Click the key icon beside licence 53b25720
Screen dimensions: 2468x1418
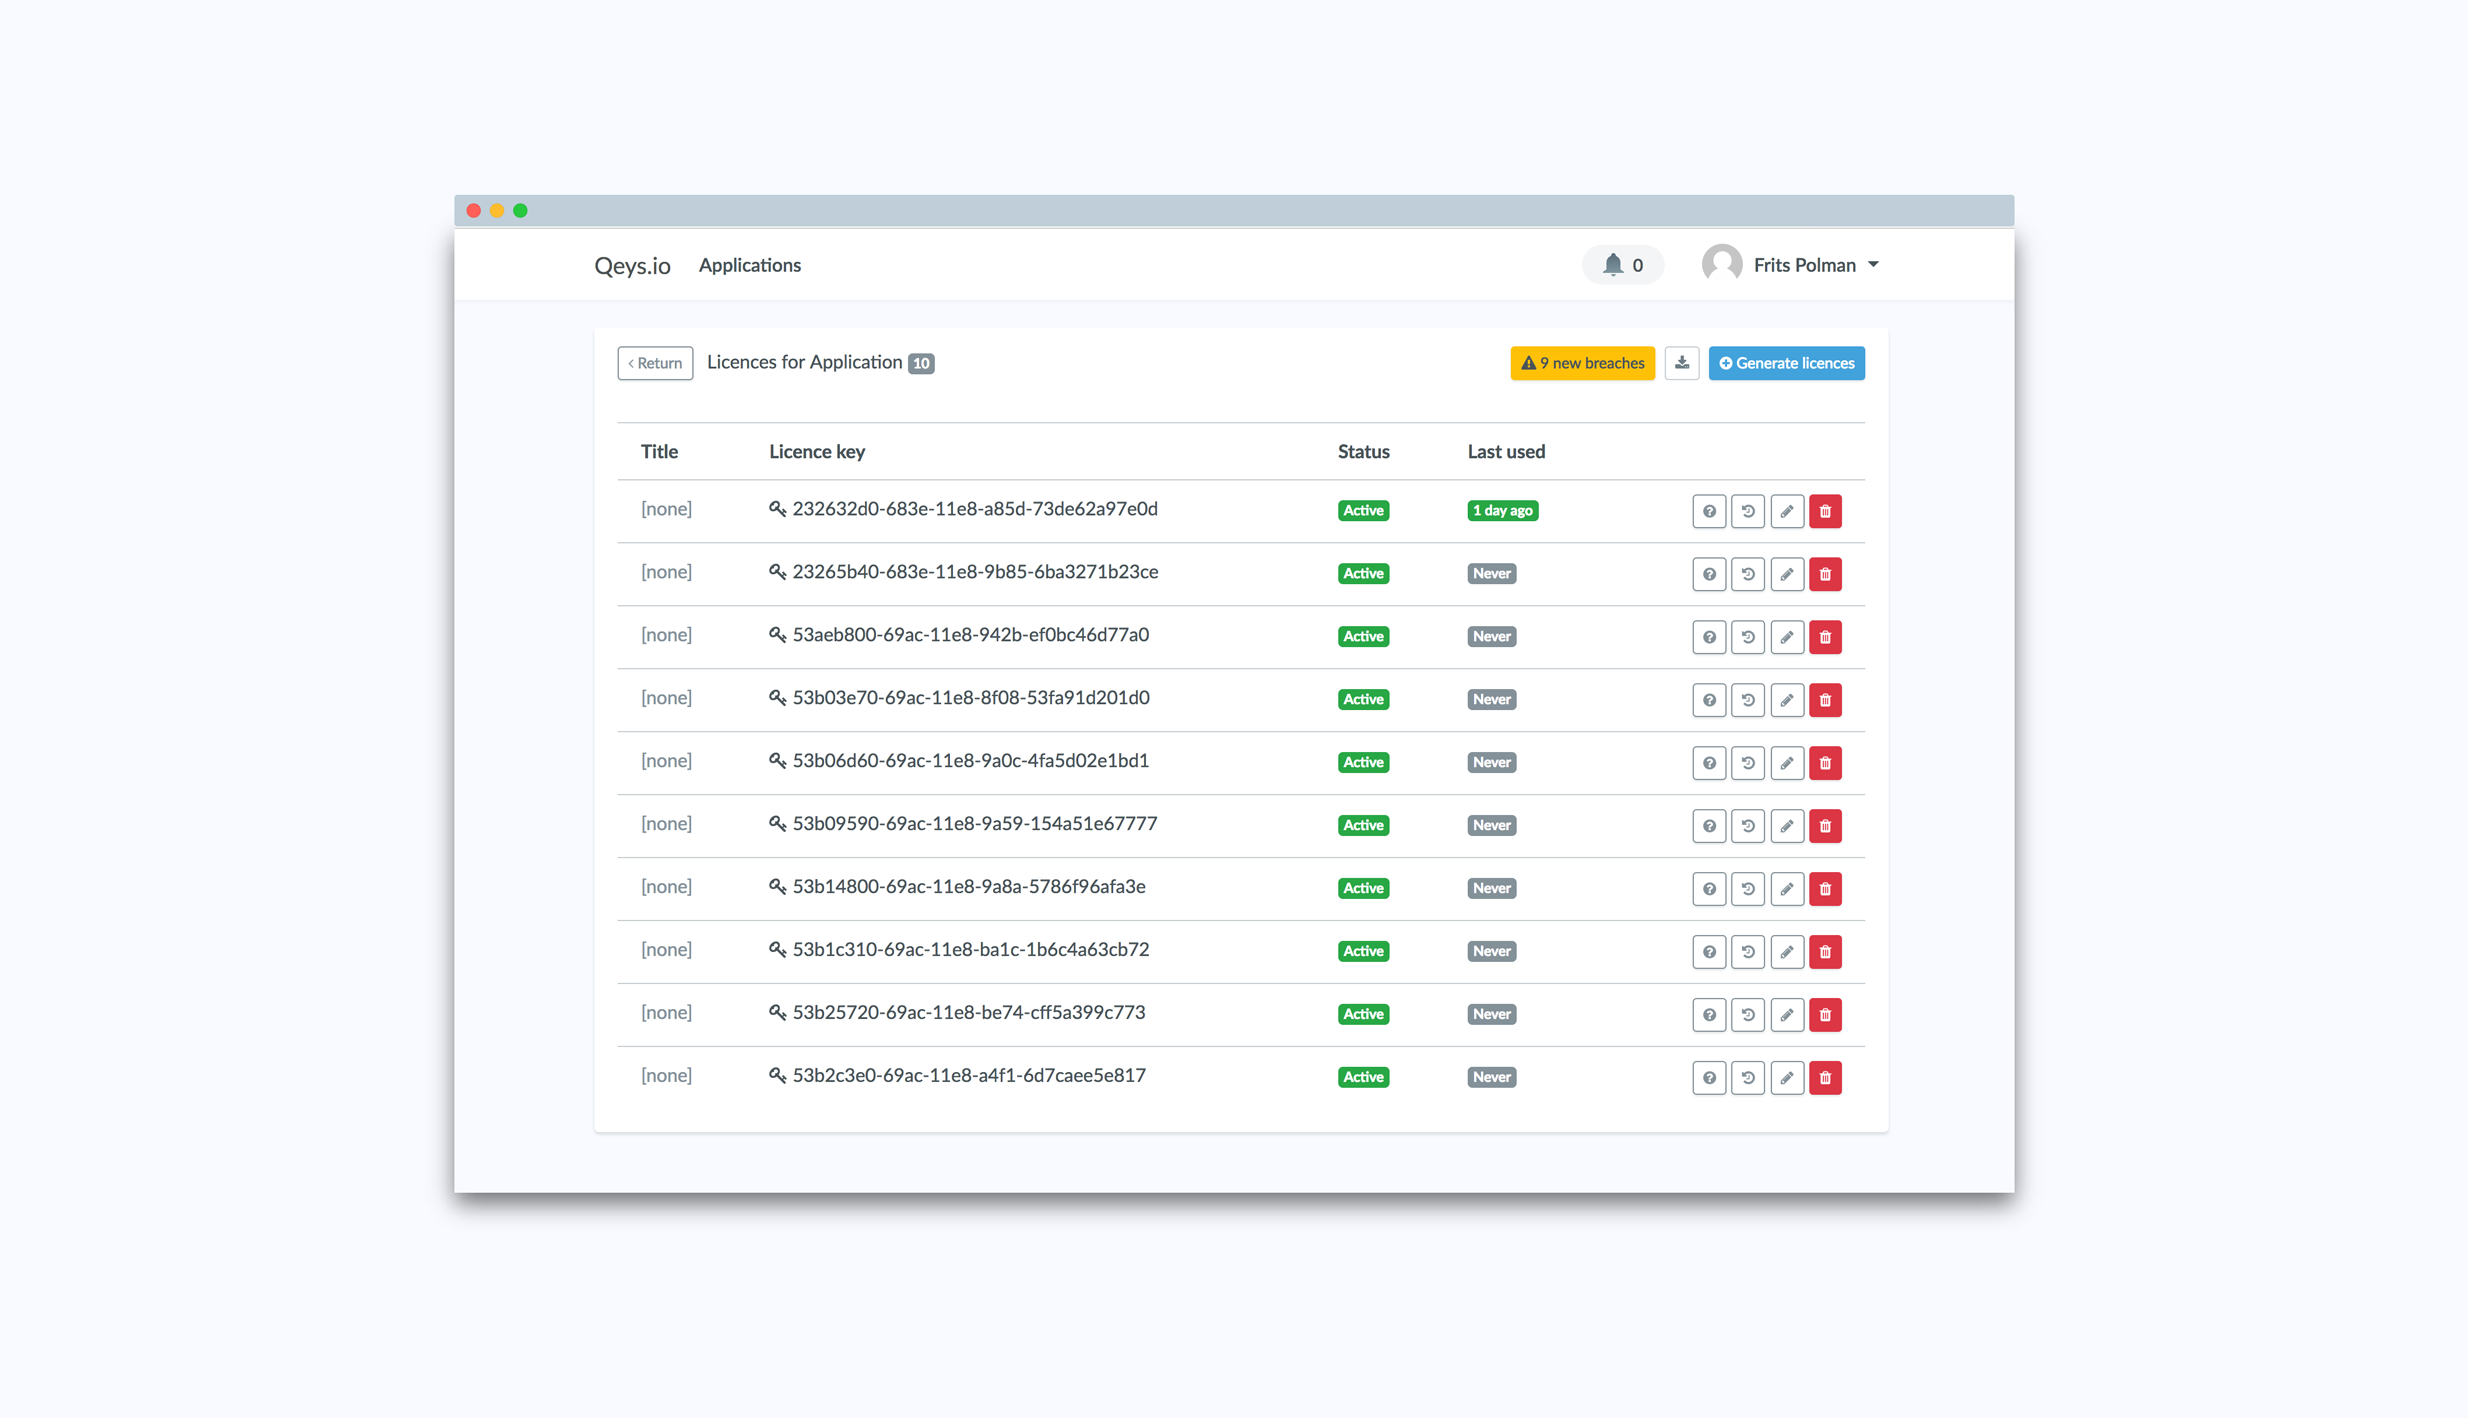776,1012
